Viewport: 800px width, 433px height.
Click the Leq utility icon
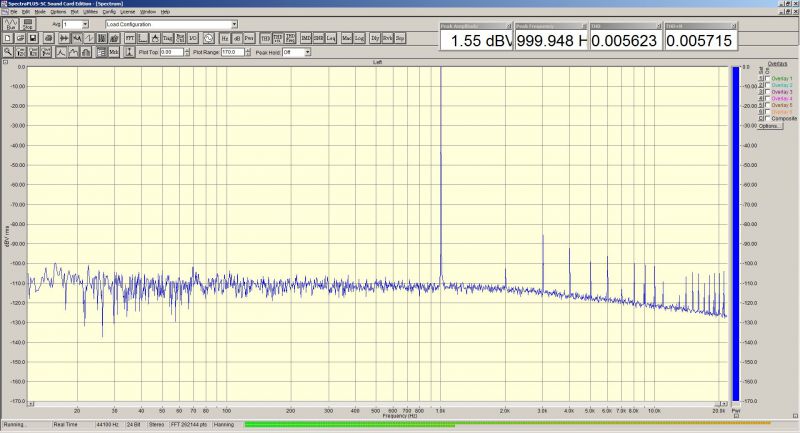(x=331, y=38)
